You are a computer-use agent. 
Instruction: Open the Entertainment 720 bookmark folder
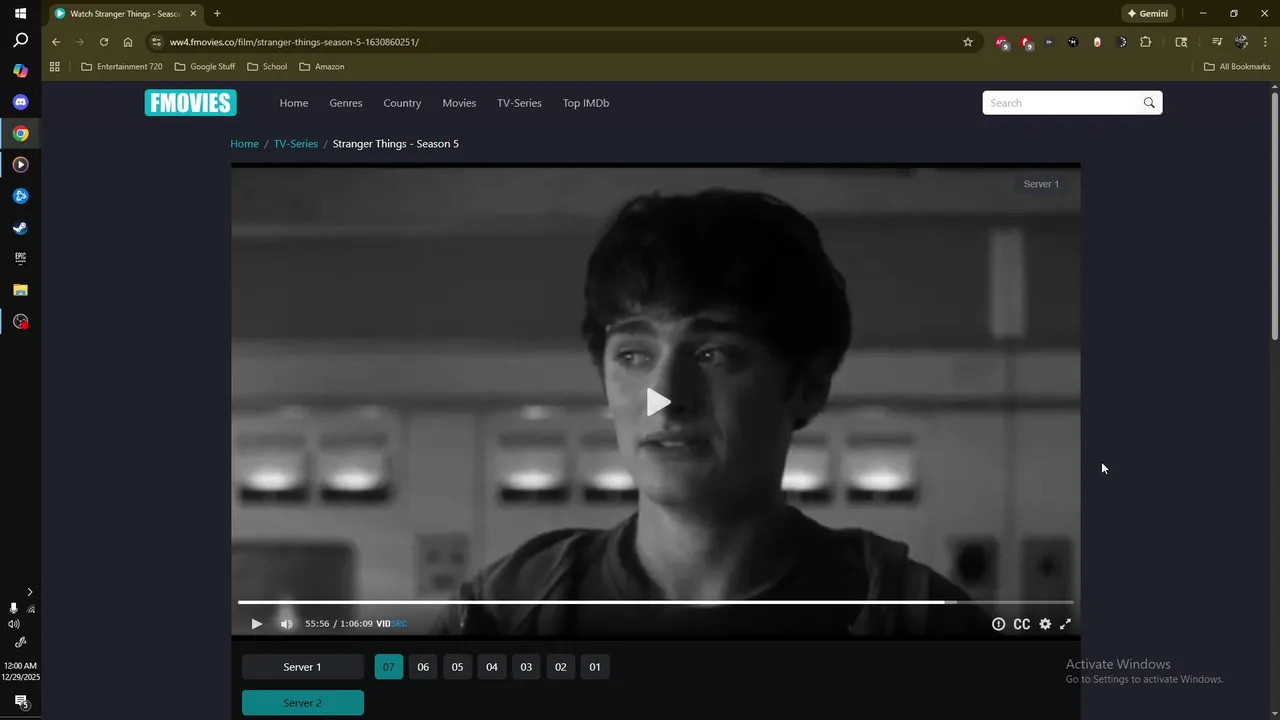122,67
